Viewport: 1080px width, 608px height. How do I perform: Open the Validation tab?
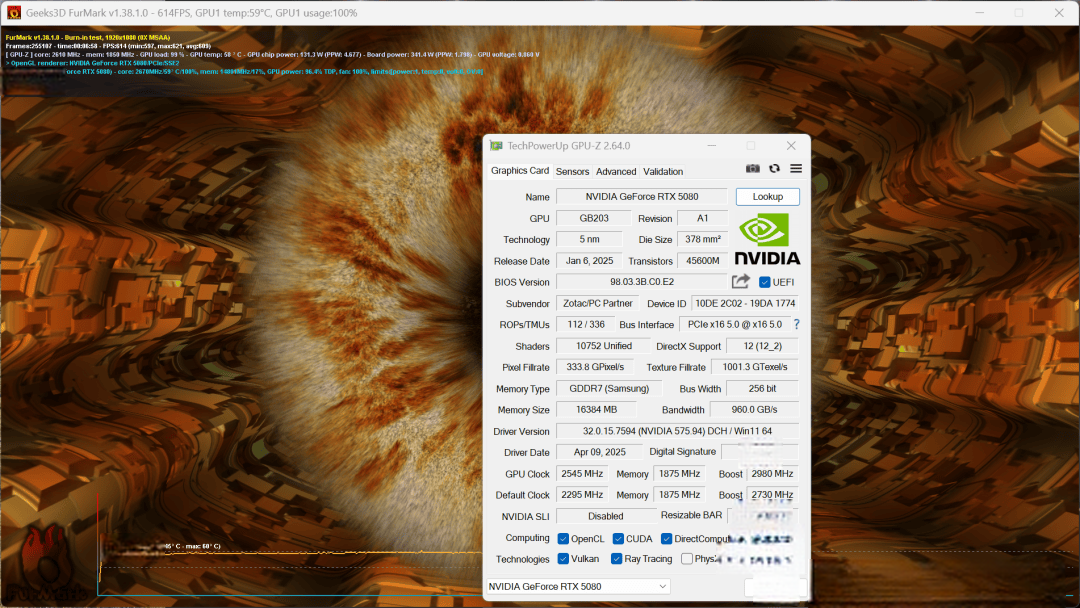coord(663,171)
